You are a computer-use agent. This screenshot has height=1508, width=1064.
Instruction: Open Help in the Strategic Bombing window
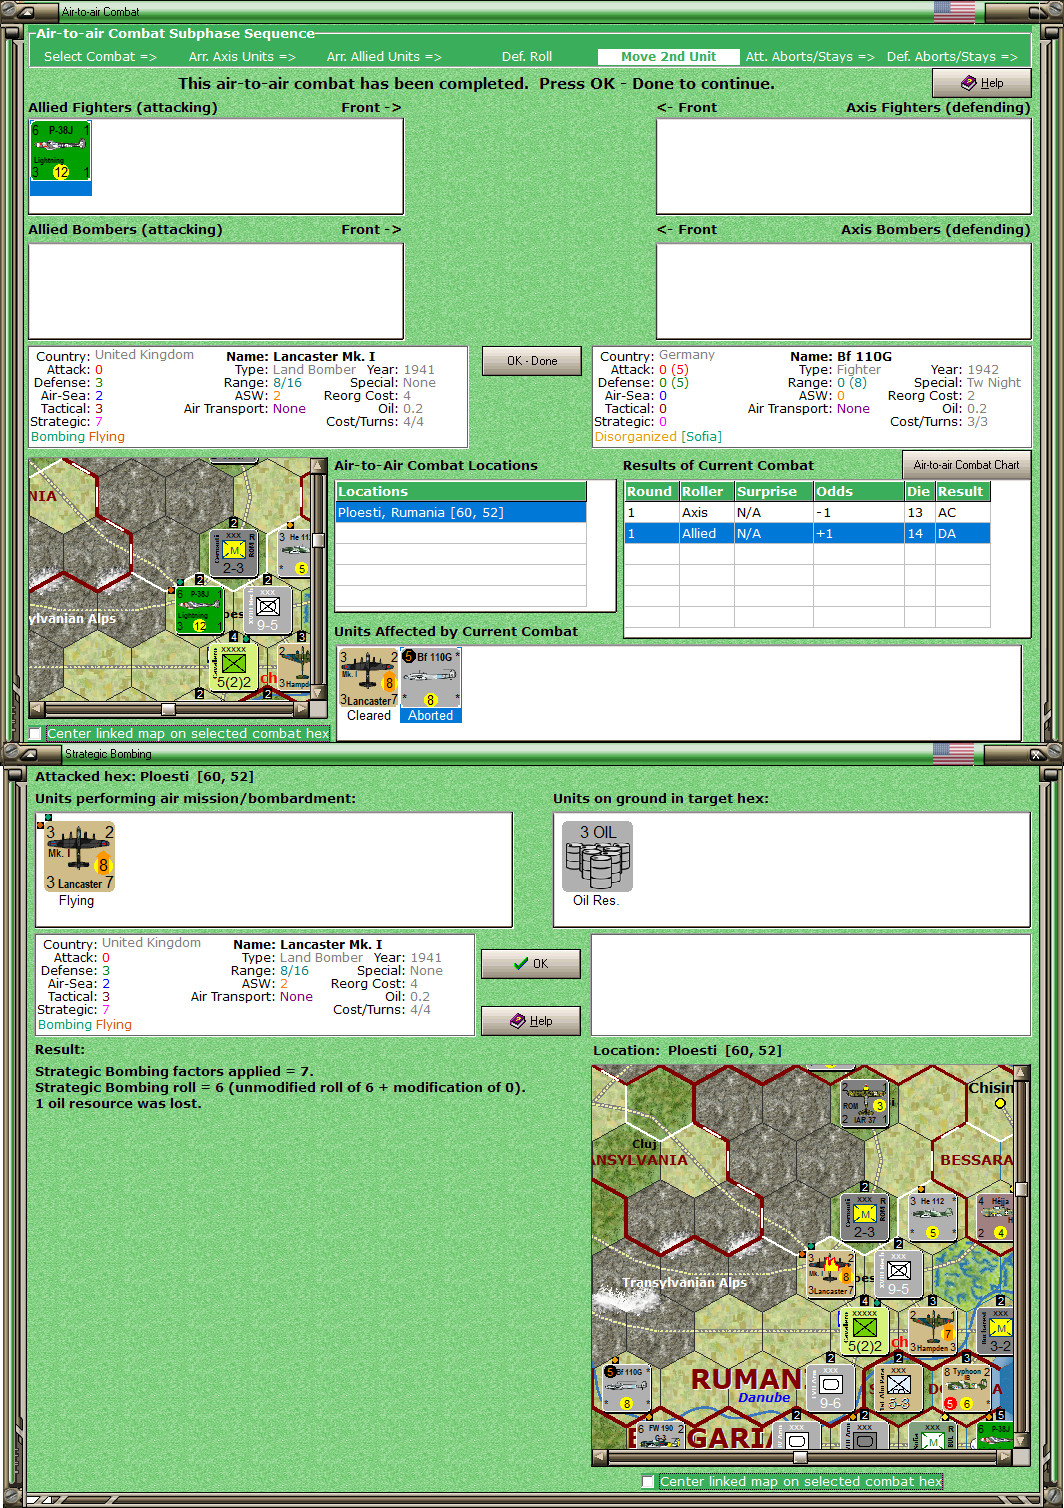(531, 1021)
